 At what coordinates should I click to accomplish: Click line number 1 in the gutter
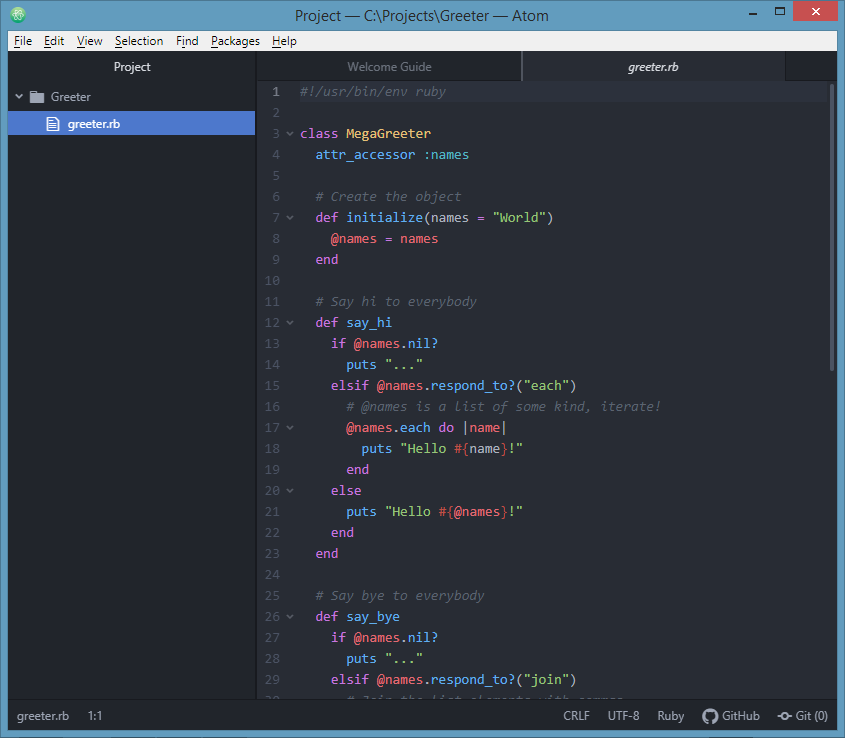[x=276, y=92]
